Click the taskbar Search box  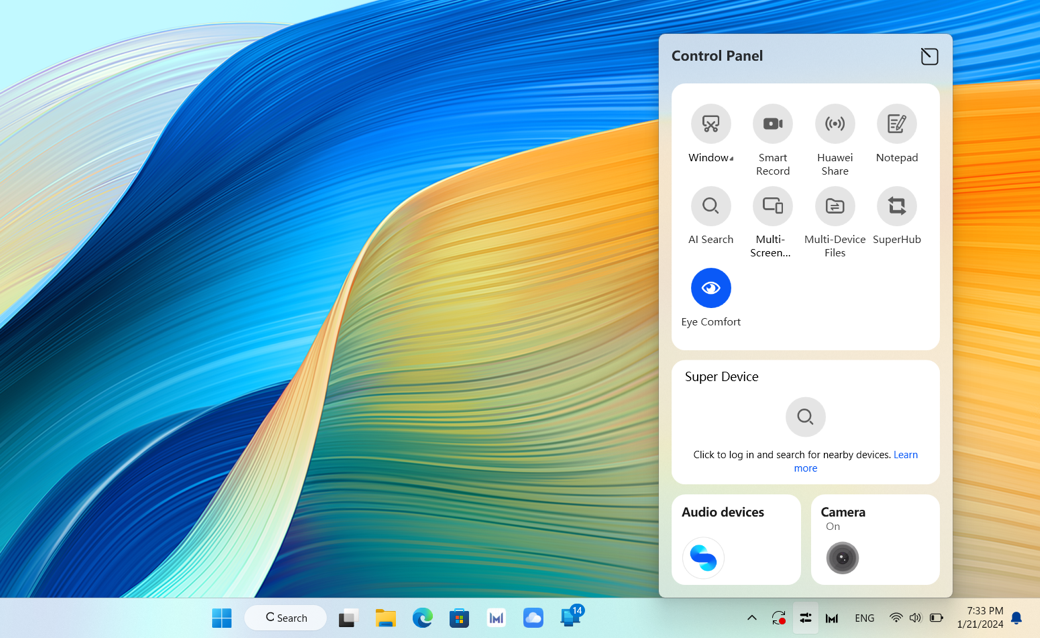point(285,618)
